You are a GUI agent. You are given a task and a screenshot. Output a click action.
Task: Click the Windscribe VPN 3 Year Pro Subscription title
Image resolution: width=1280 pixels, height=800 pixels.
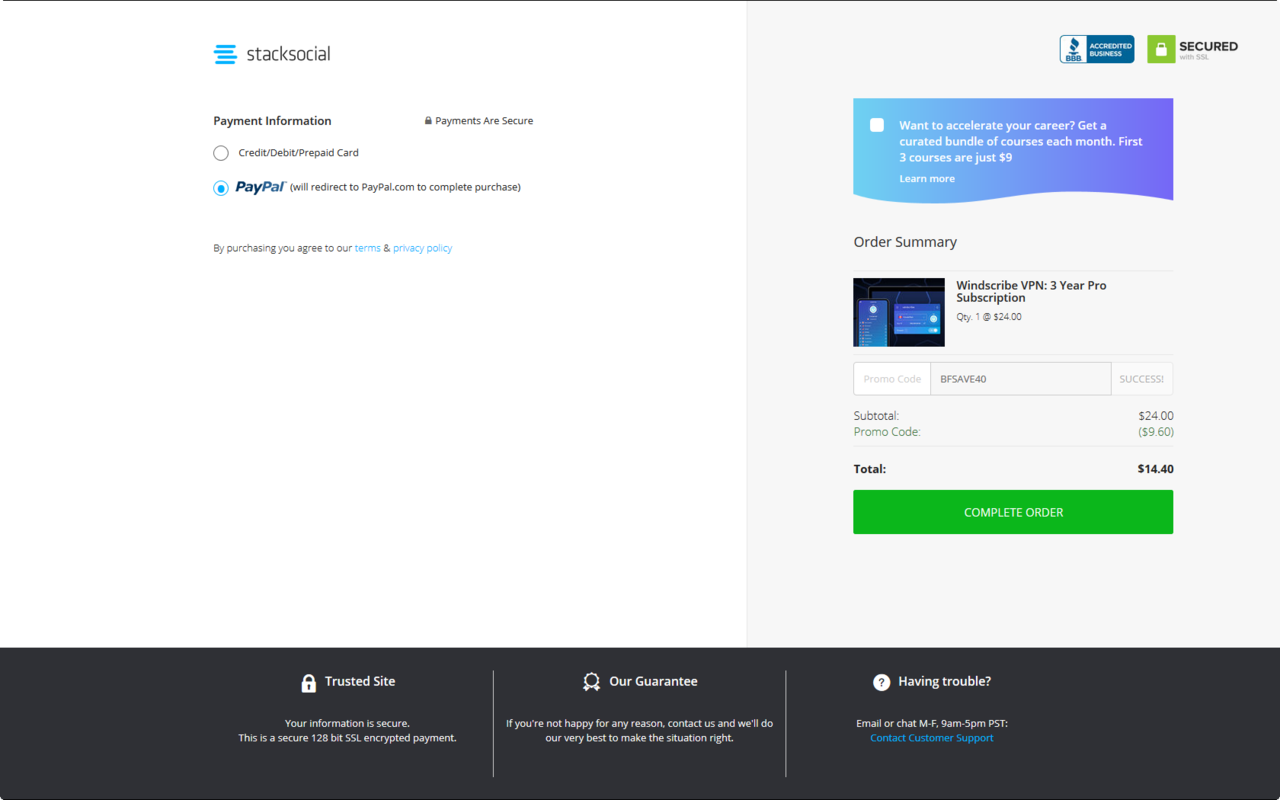(x=1031, y=291)
